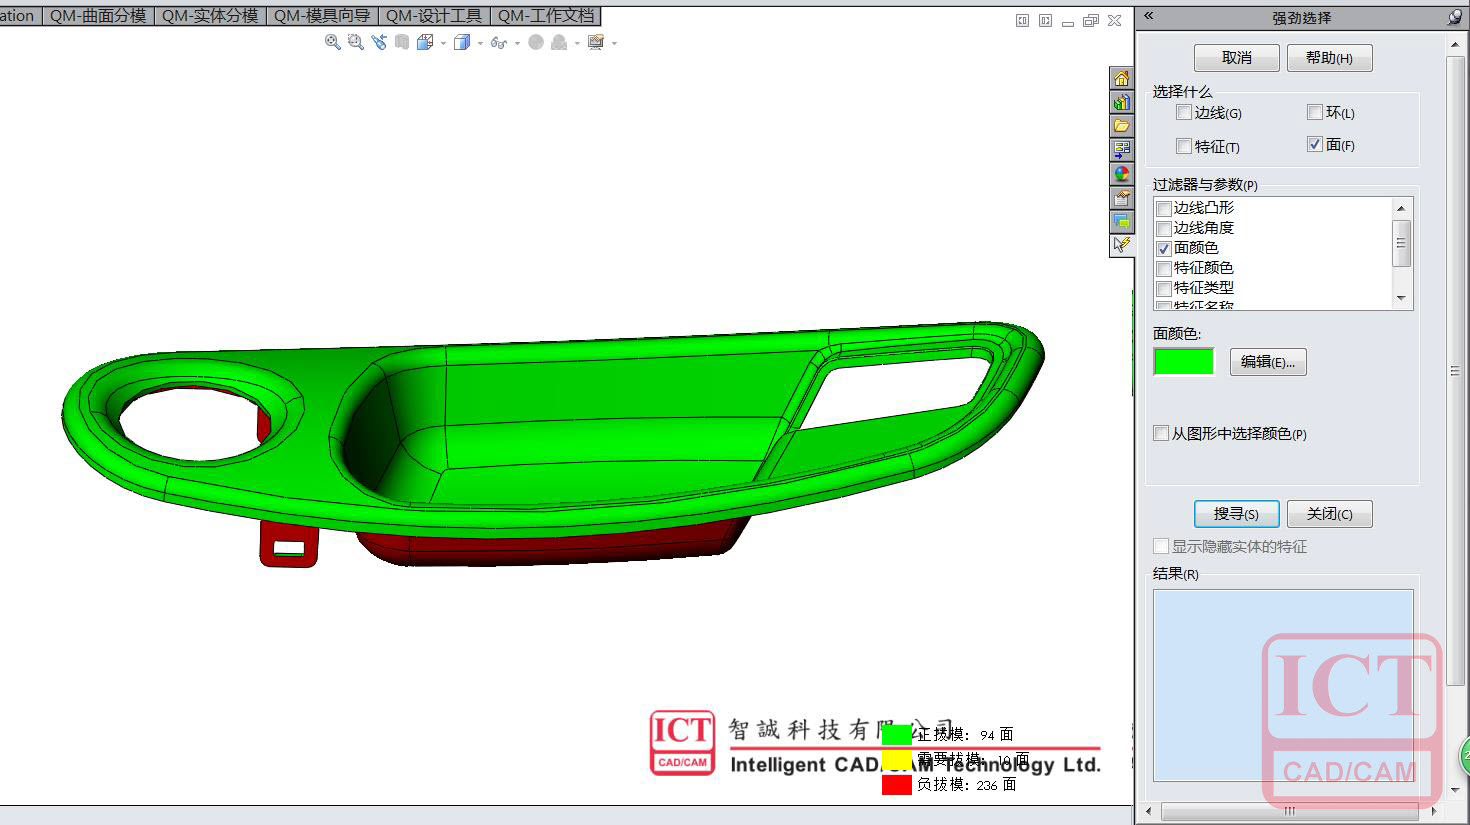Switch to the QM-设计工具 tab

pos(434,16)
